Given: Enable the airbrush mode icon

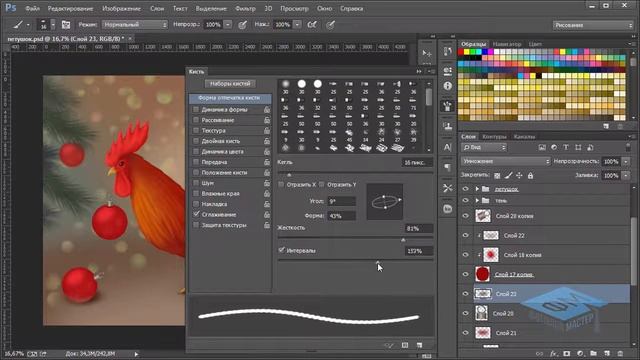Looking at the screenshot, I should pyautogui.click(x=312, y=25).
